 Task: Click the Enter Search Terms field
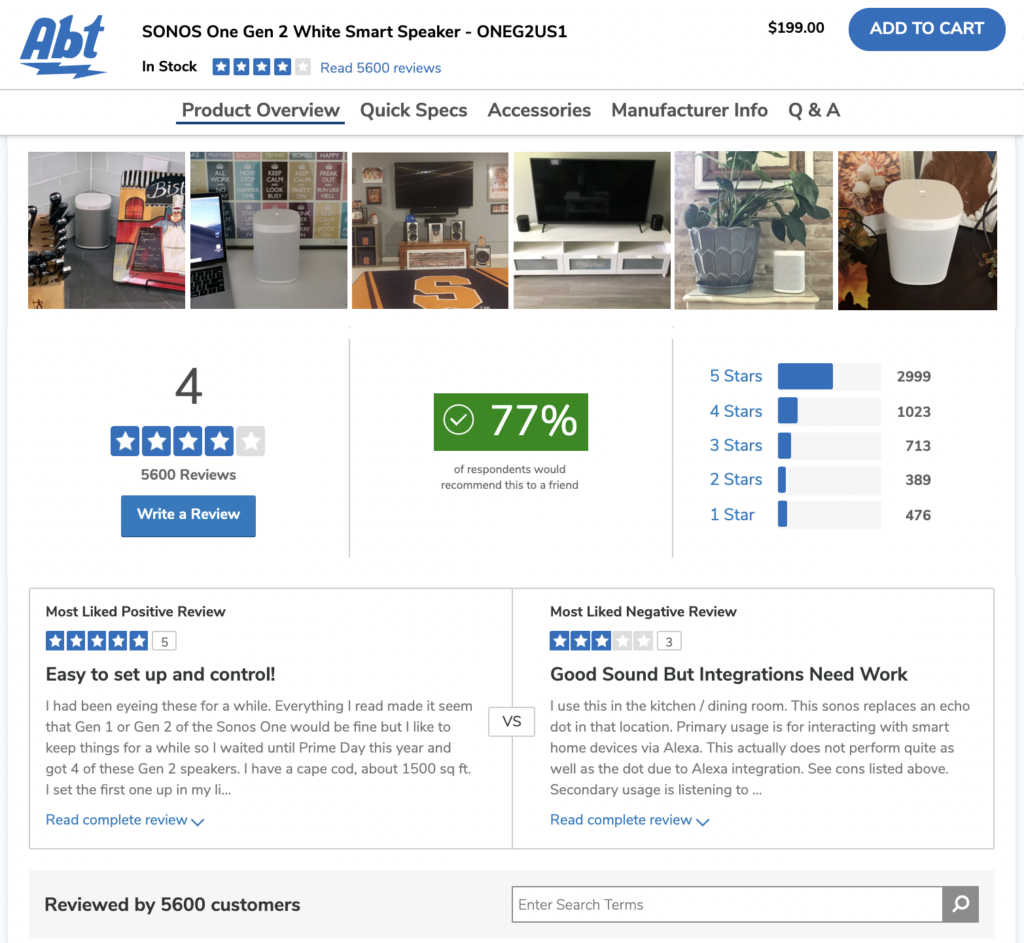(727, 904)
